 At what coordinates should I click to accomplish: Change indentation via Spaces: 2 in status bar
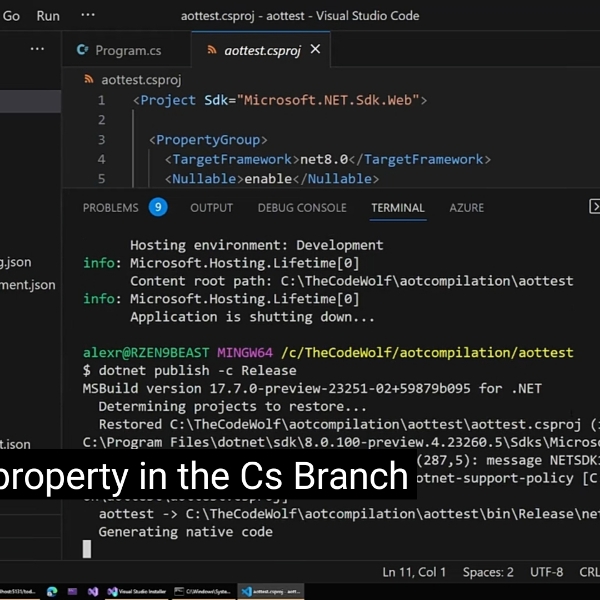pyautogui.click(x=488, y=572)
